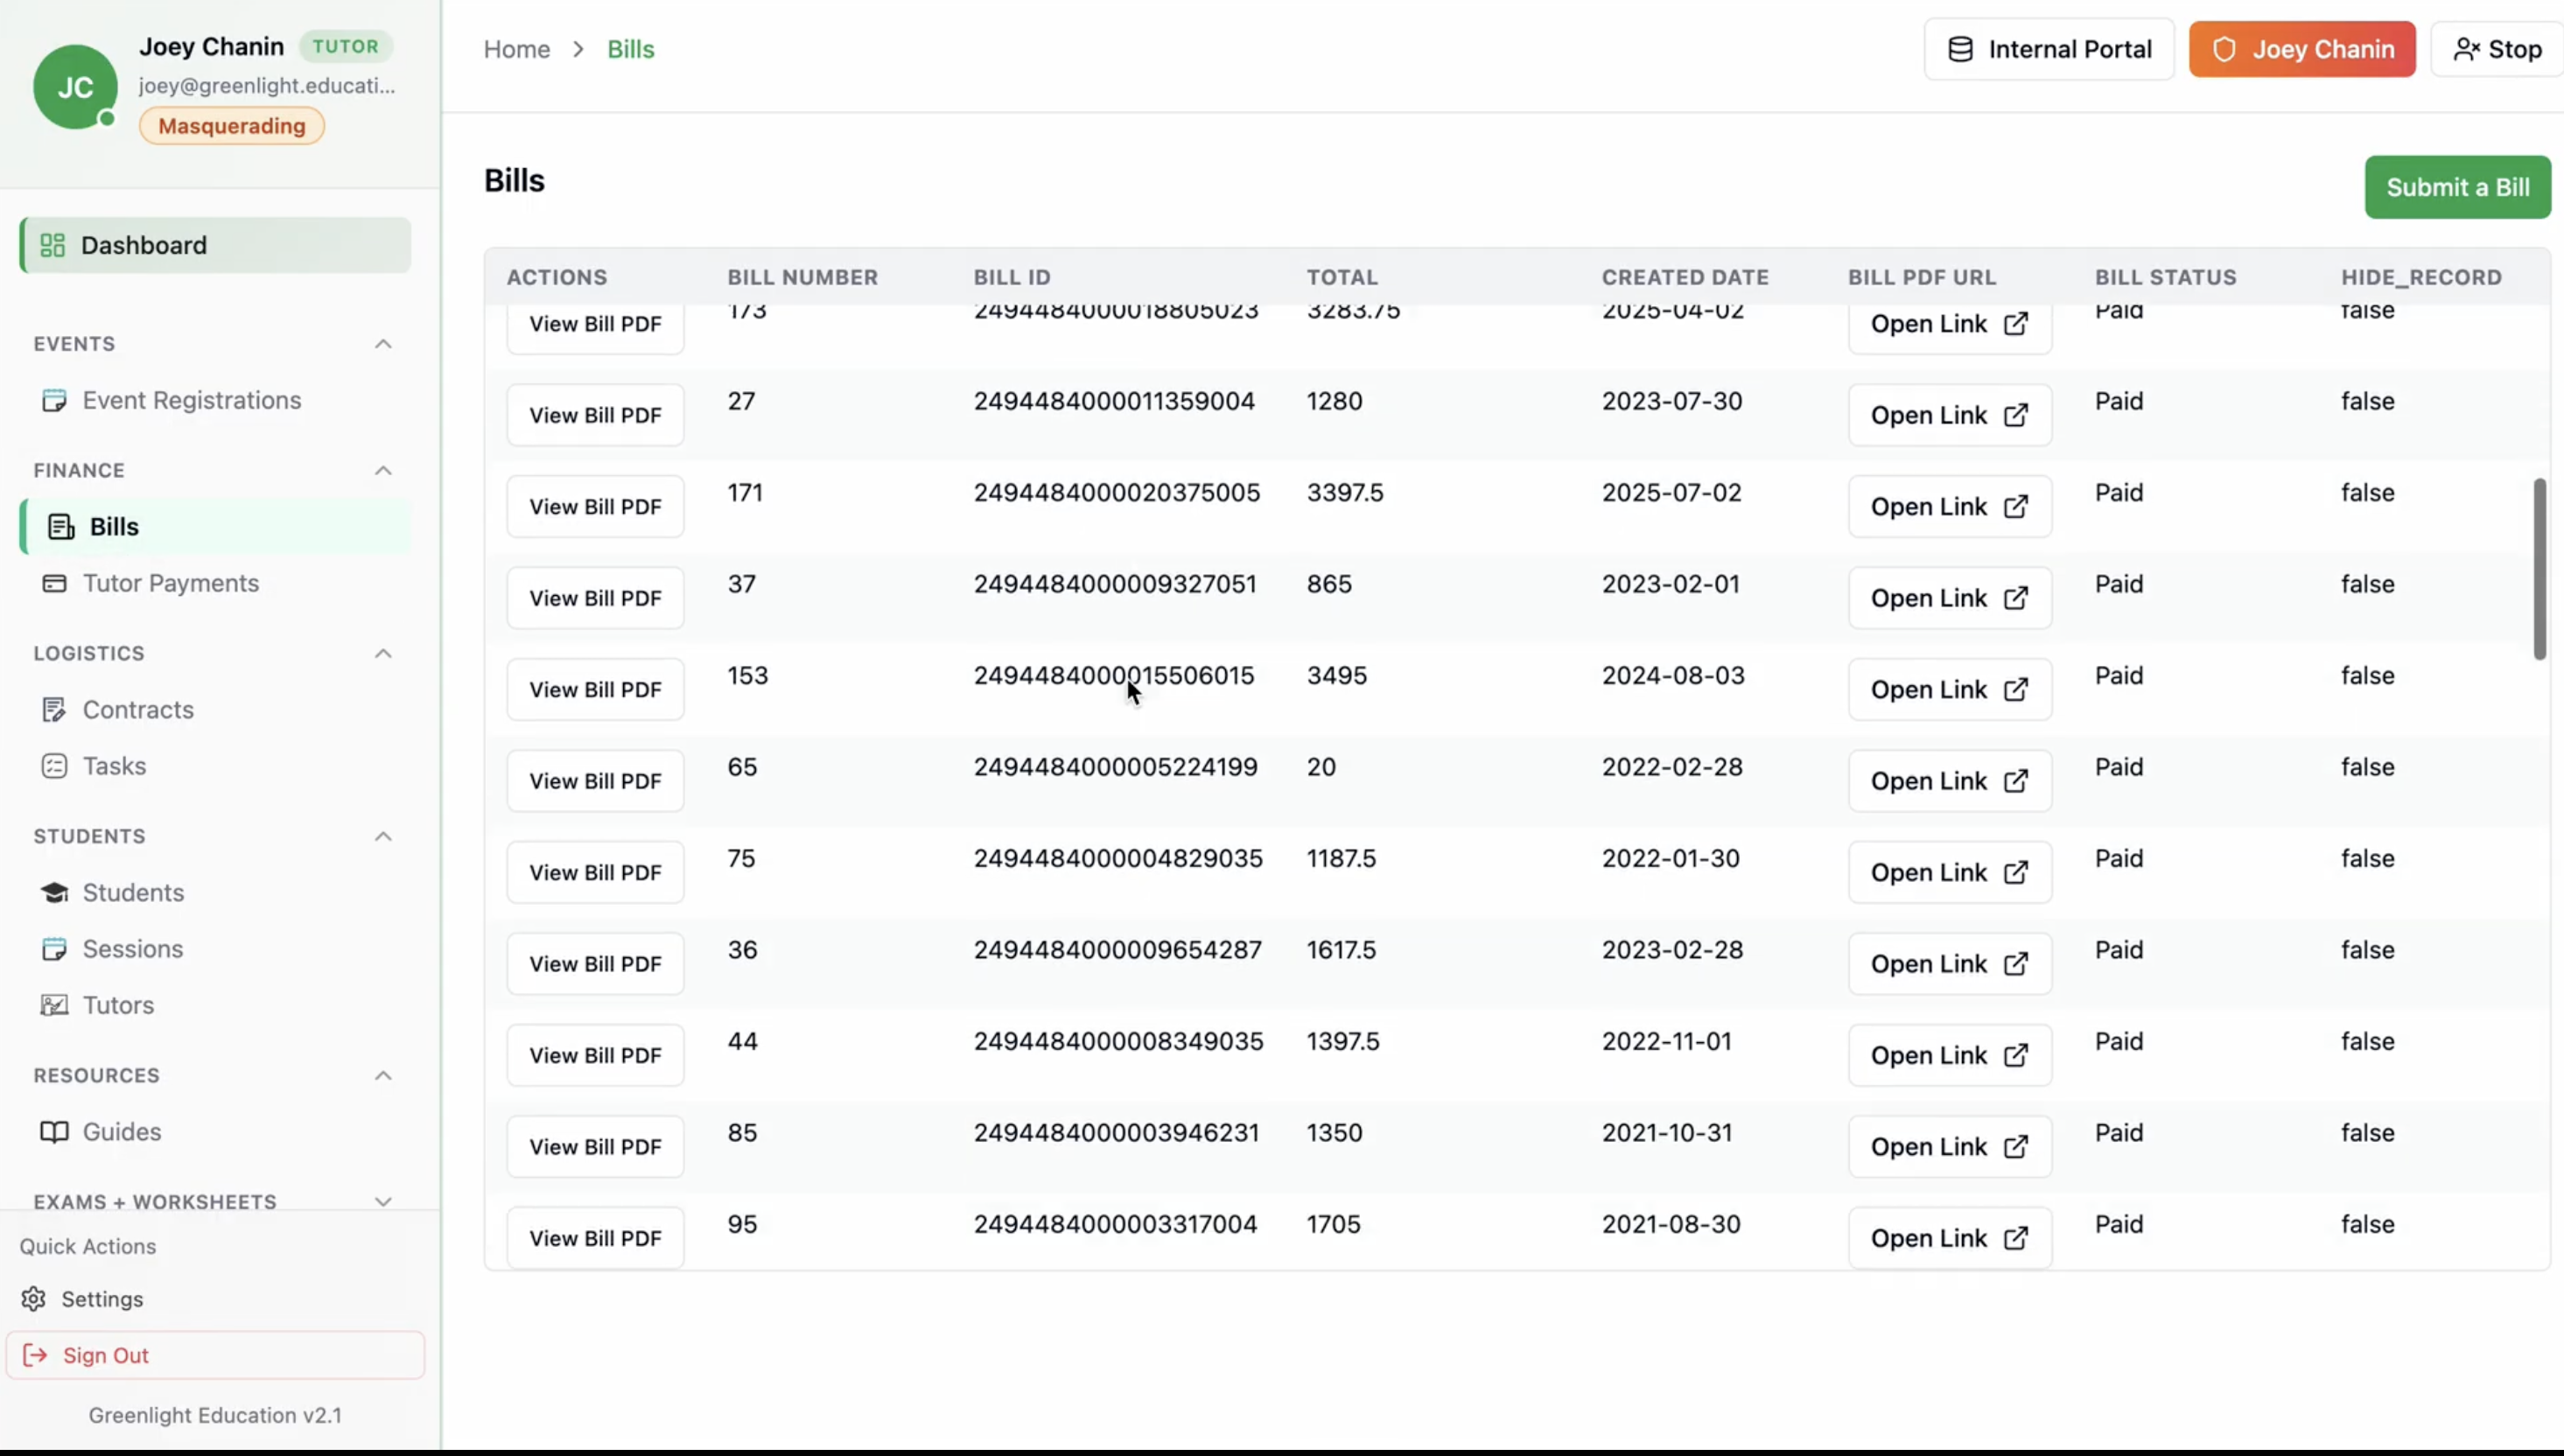Collapse the Finance section
The height and width of the screenshot is (1456, 2564).
point(383,470)
